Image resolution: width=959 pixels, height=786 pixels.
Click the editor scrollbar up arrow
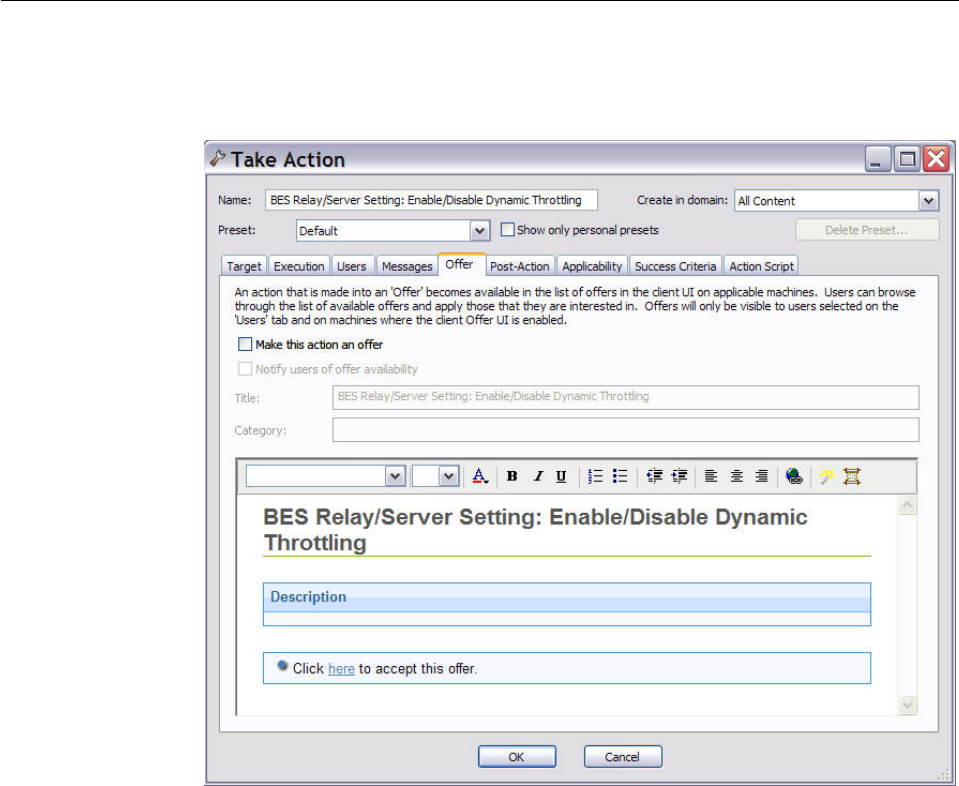[907, 505]
